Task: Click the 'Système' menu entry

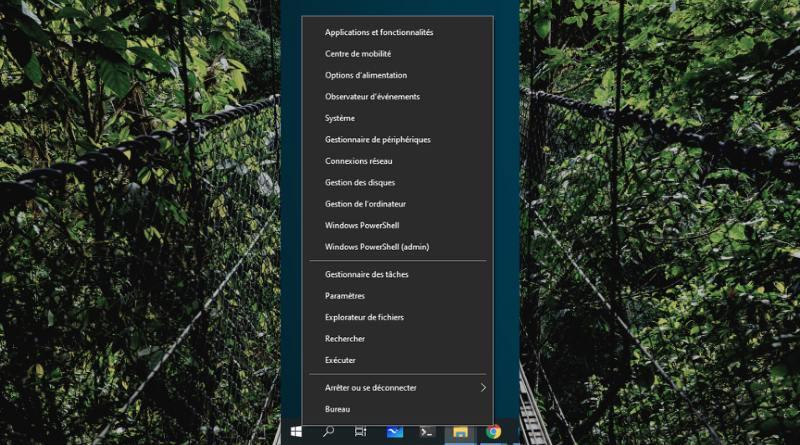Action: tap(340, 118)
